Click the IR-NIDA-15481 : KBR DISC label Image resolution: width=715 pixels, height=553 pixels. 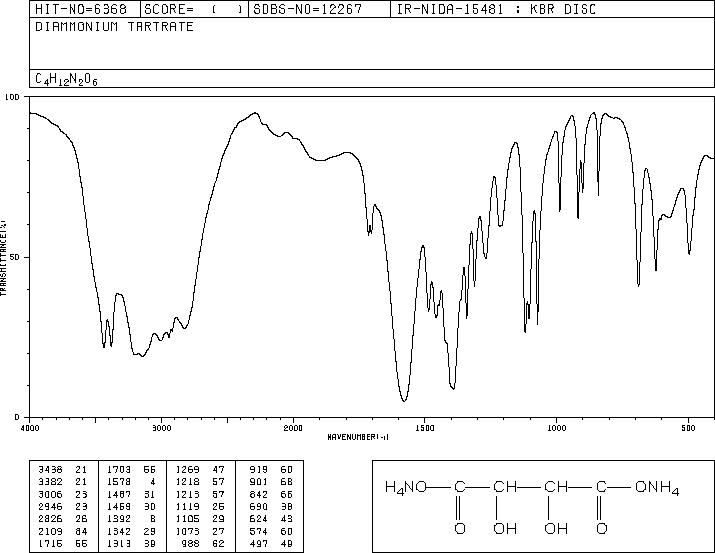pos(496,9)
